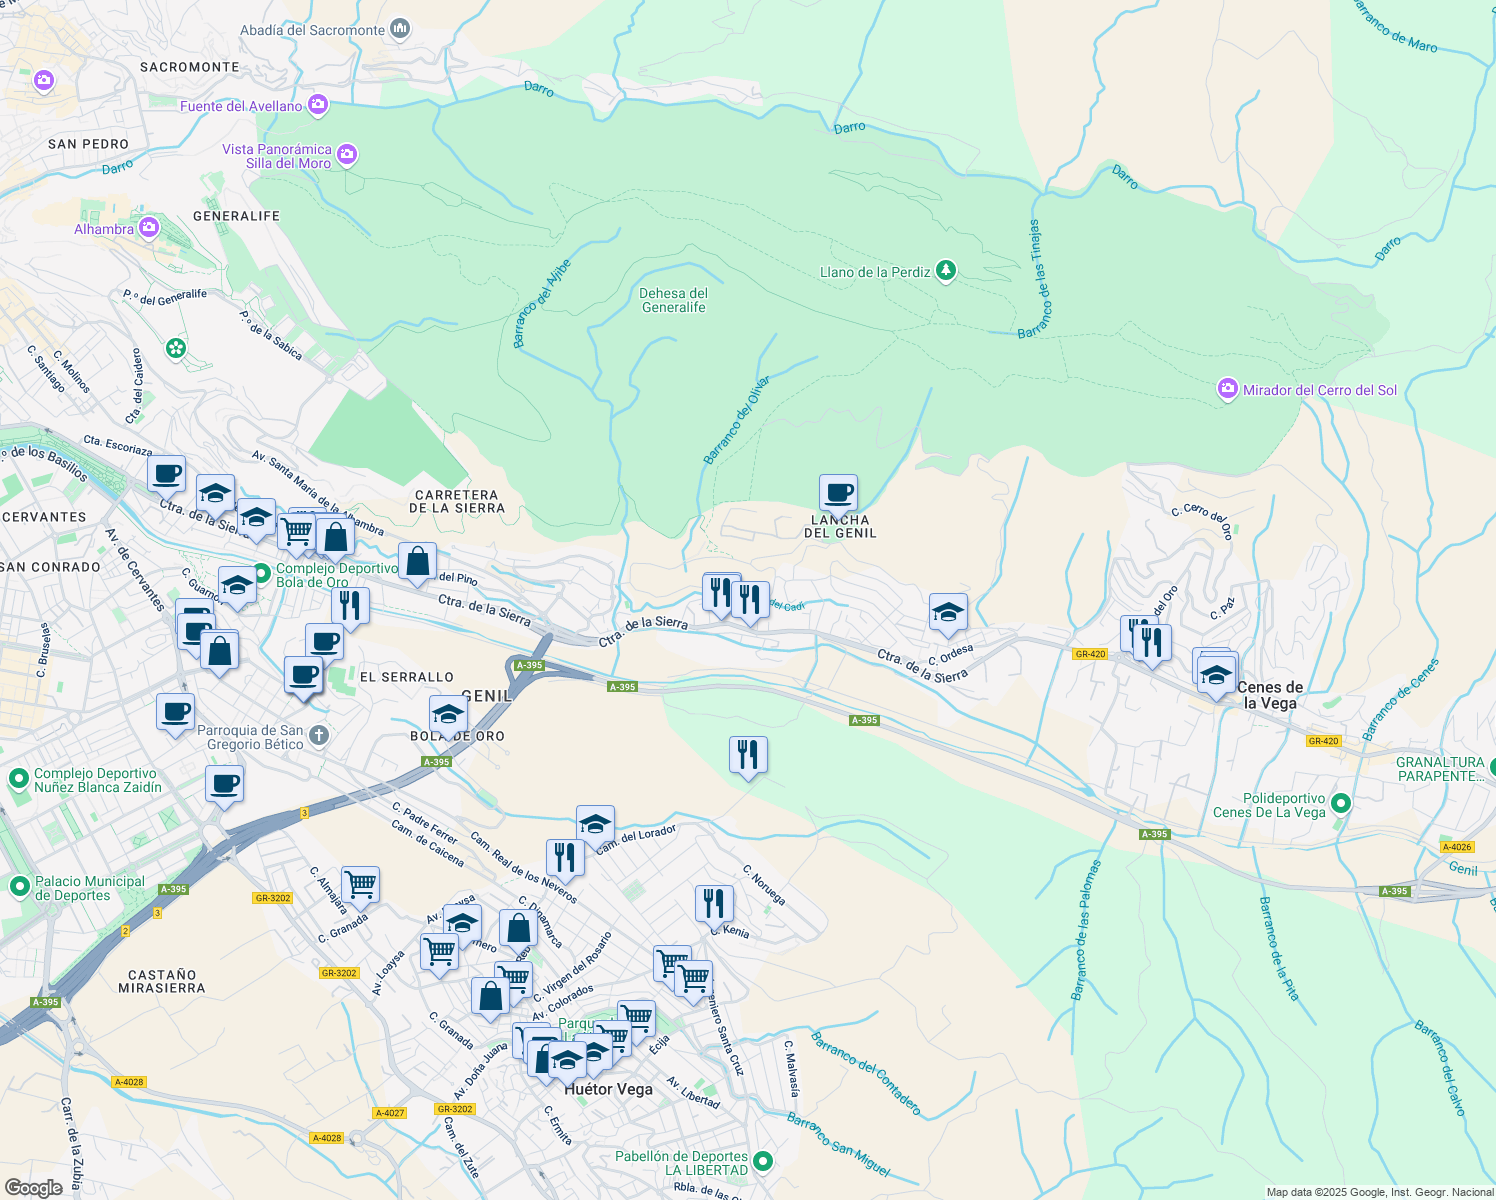Click the Parroquia de San Gregorio Bético church icon
The height and width of the screenshot is (1200, 1496).
(319, 736)
